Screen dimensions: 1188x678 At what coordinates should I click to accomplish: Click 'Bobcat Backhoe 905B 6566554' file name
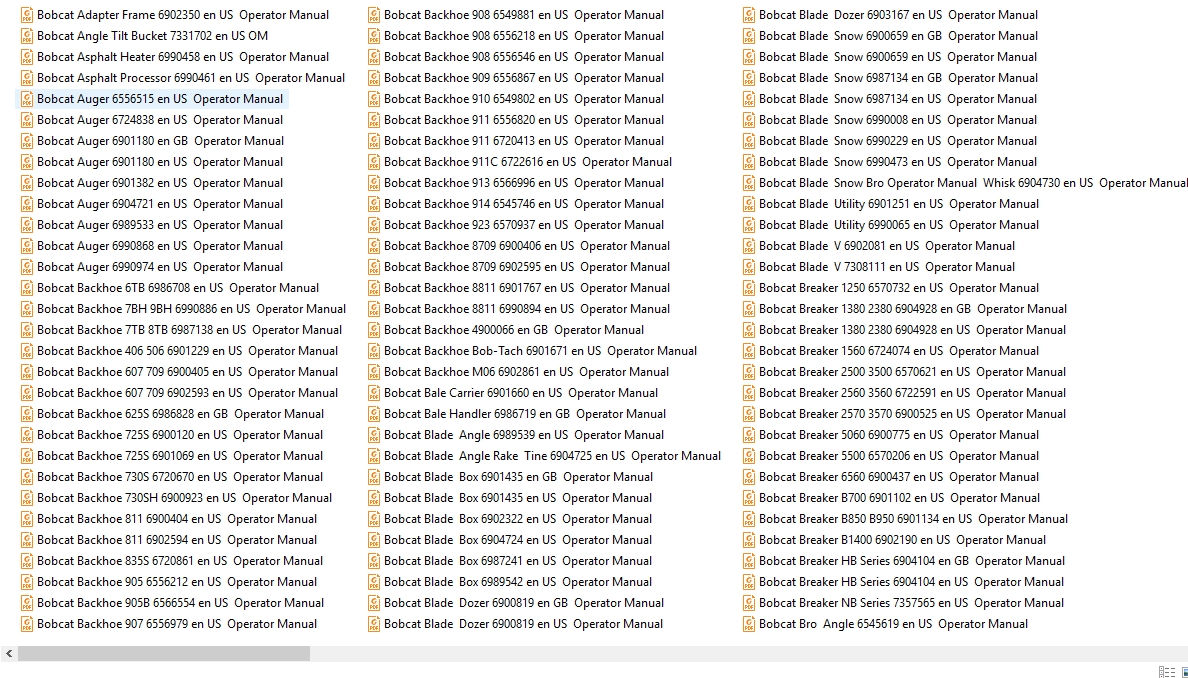[180, 603]
